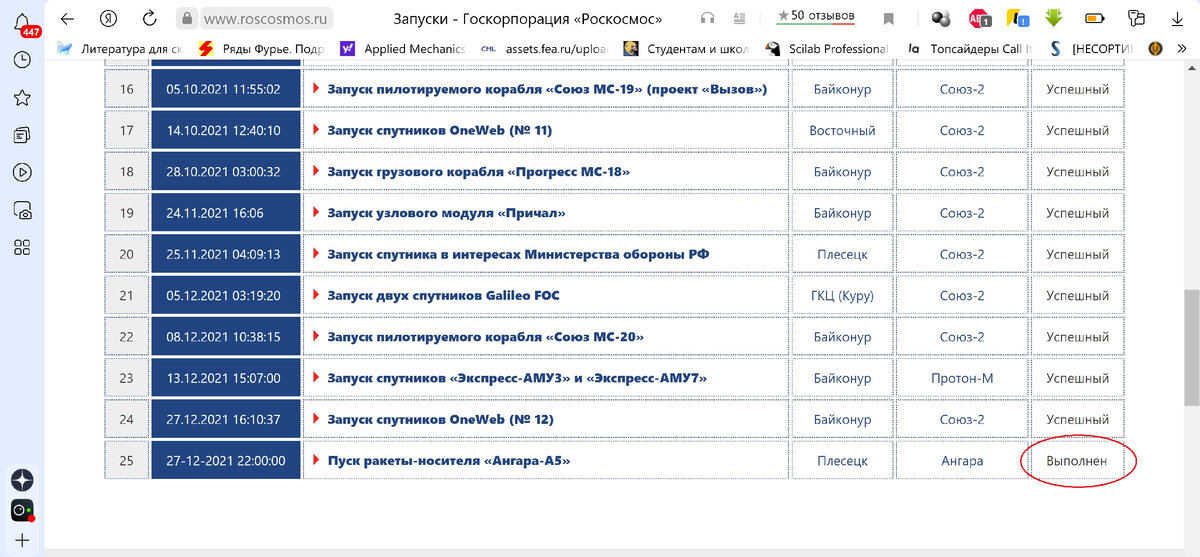Open the extensions manager icon
The image size is (1200, 557).
tap(1135, 18)
